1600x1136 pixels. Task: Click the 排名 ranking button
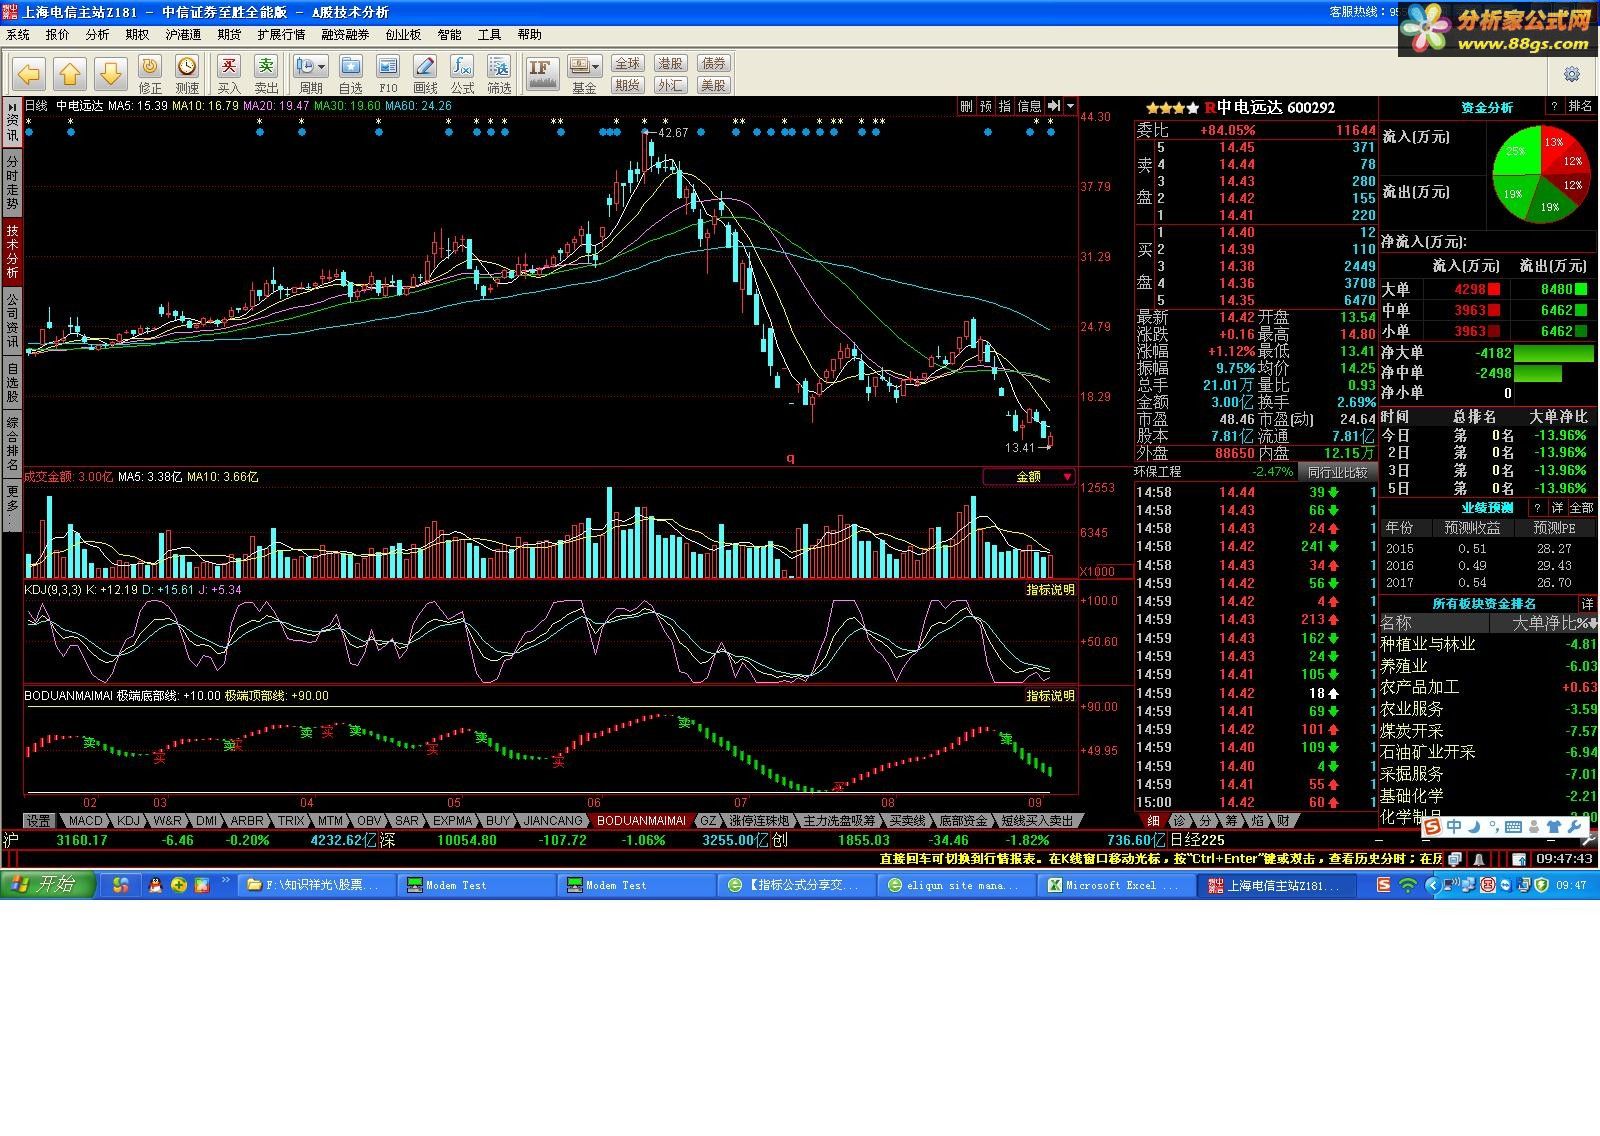(1581, 106)
